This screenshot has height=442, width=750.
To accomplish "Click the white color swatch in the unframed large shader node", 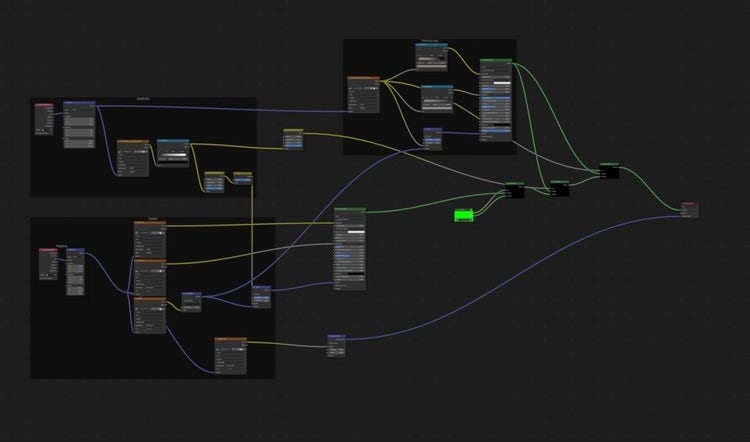I will coord(356,232).
